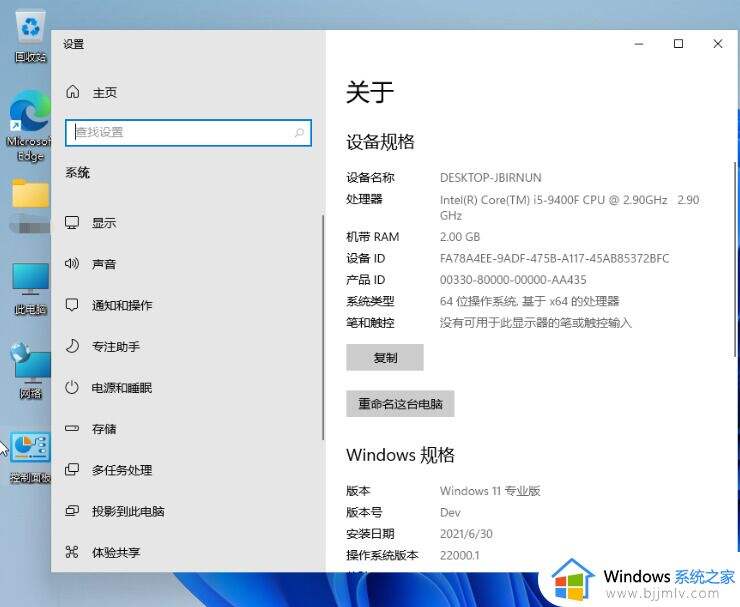Launch Microsoft Edge from the desktop
Image resolution: width=740 pixels, height=607 pixels.
coord(28,126)
